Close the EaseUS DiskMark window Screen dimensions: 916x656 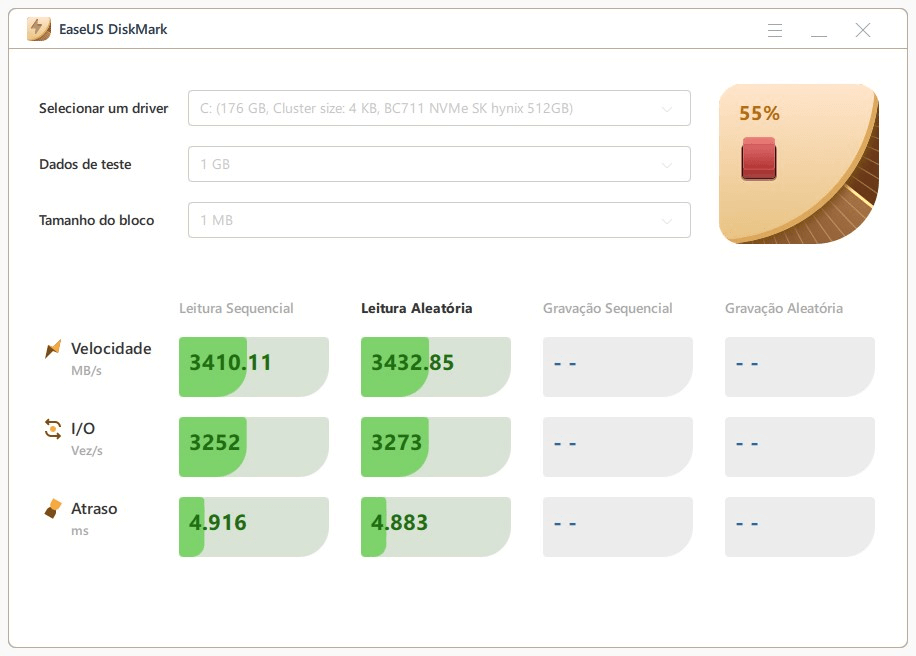863,30
